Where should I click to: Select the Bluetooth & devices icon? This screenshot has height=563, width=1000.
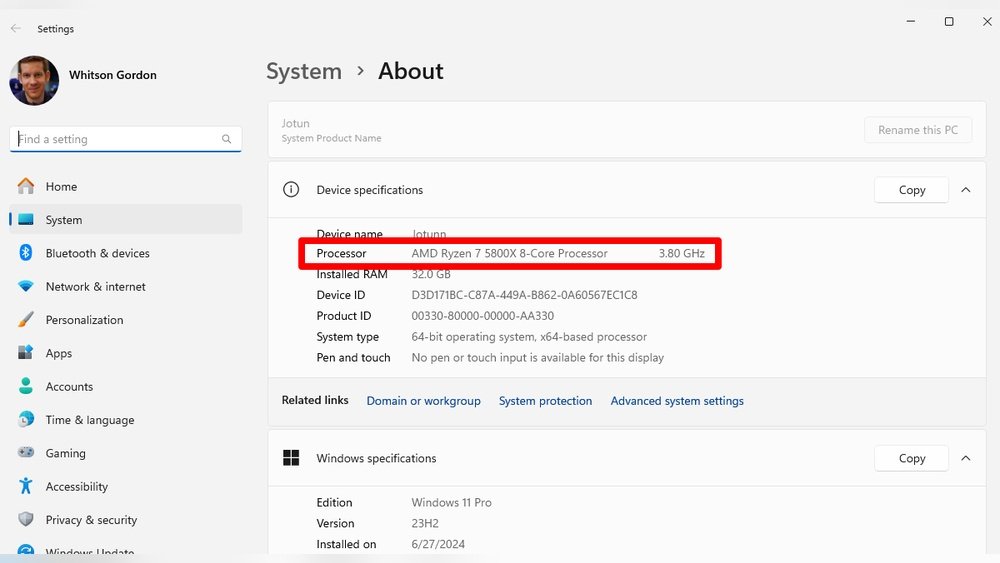(26, 253)
